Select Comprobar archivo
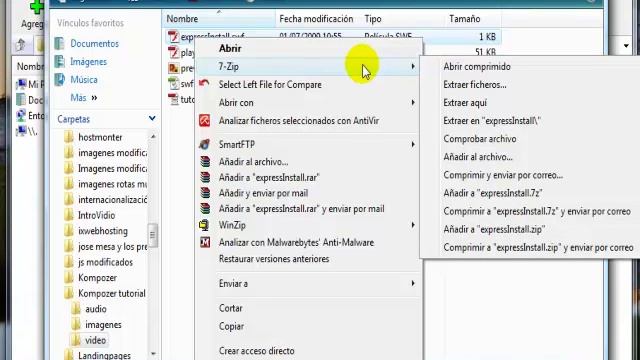Viewport: 640px width, 360px height. click(x=480, y=139)
